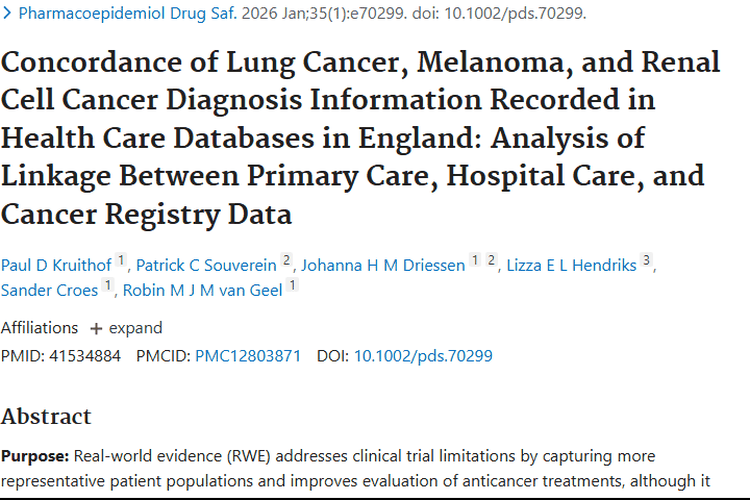Open author Patrick C Souverein

tap(207, 265)
